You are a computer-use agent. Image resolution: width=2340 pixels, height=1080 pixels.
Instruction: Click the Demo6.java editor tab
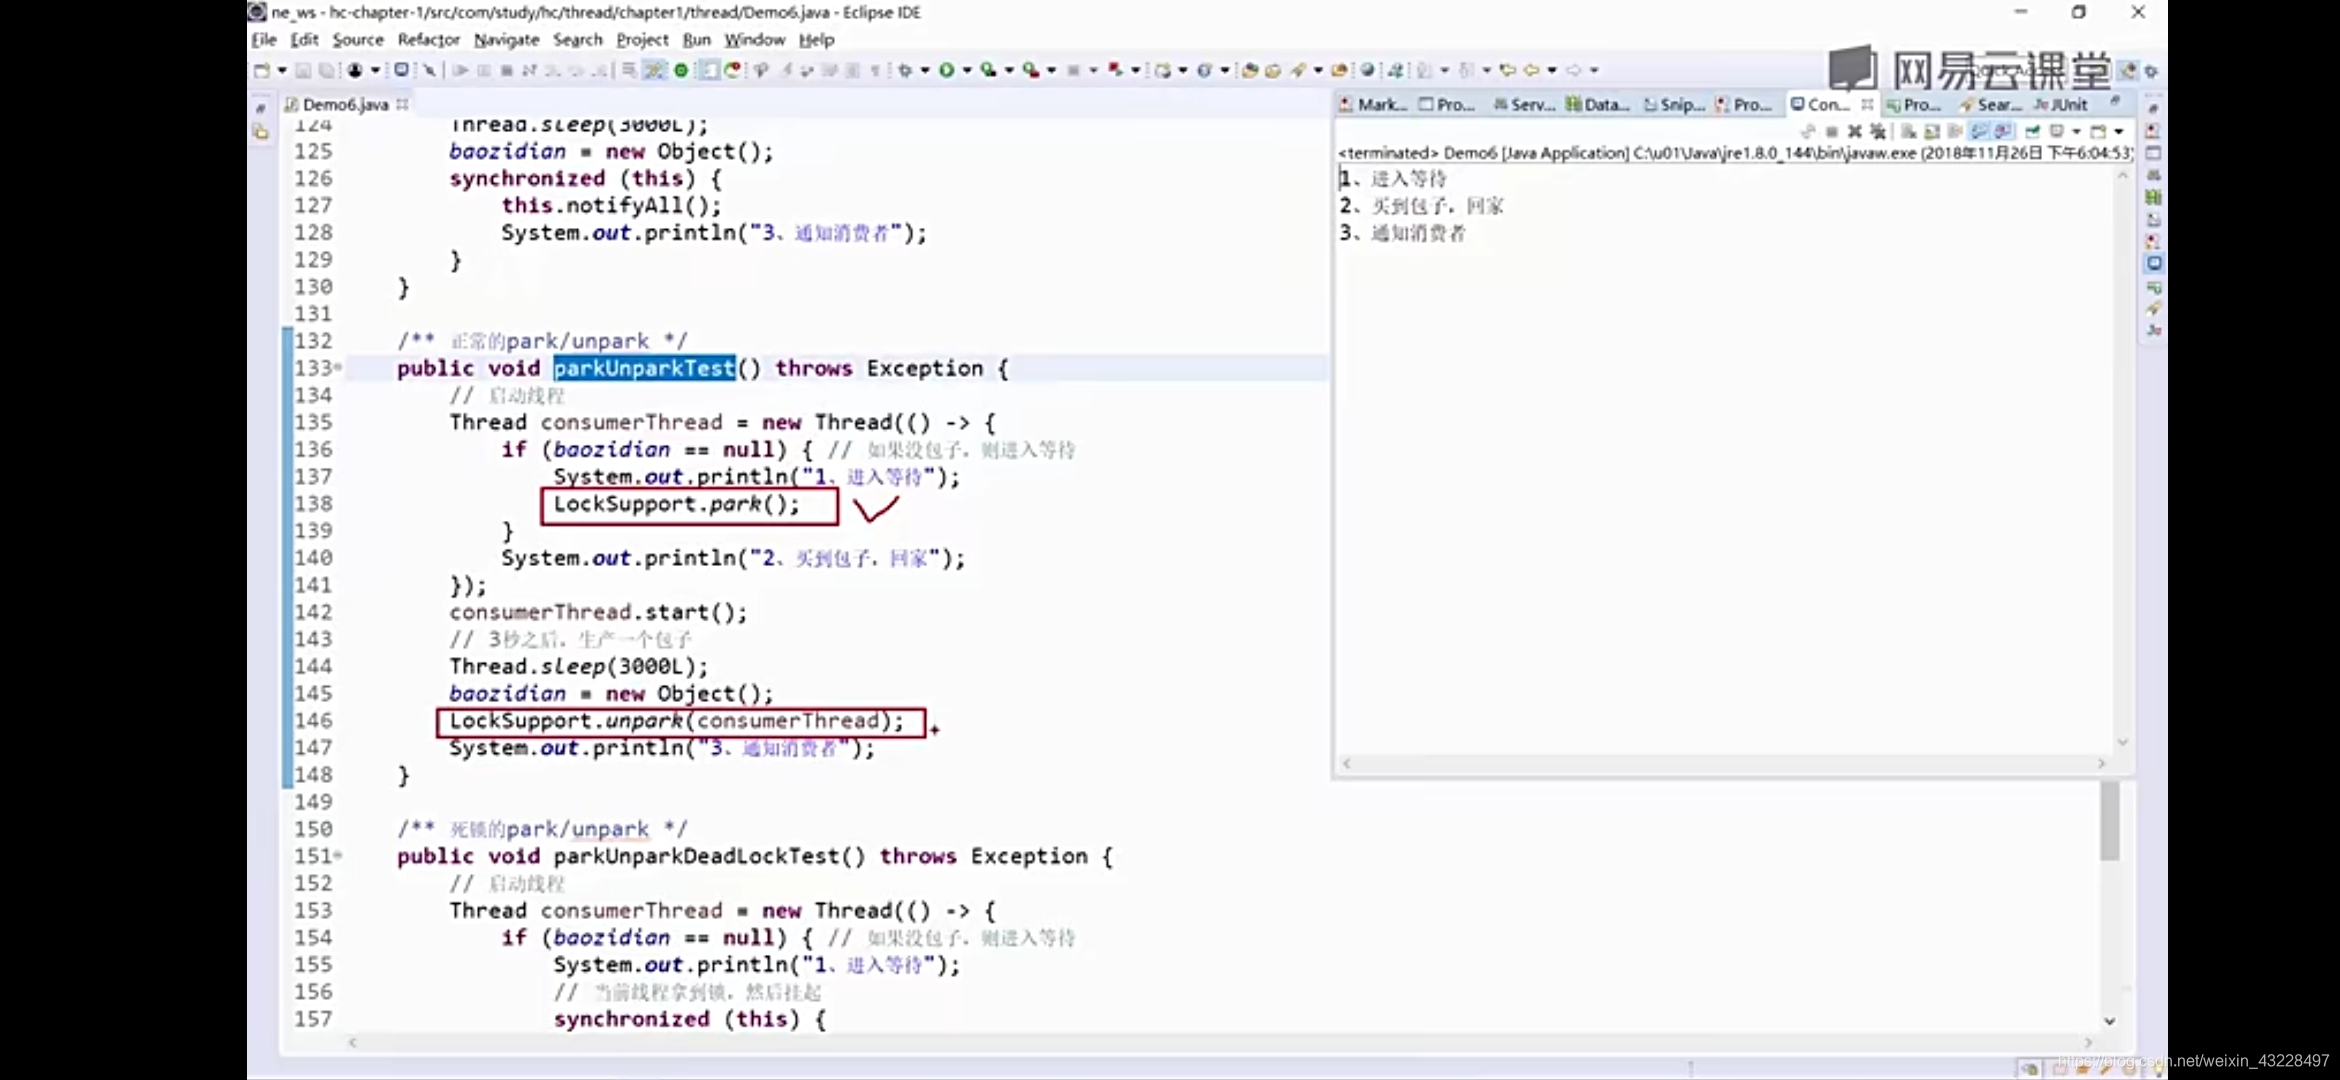343,103
